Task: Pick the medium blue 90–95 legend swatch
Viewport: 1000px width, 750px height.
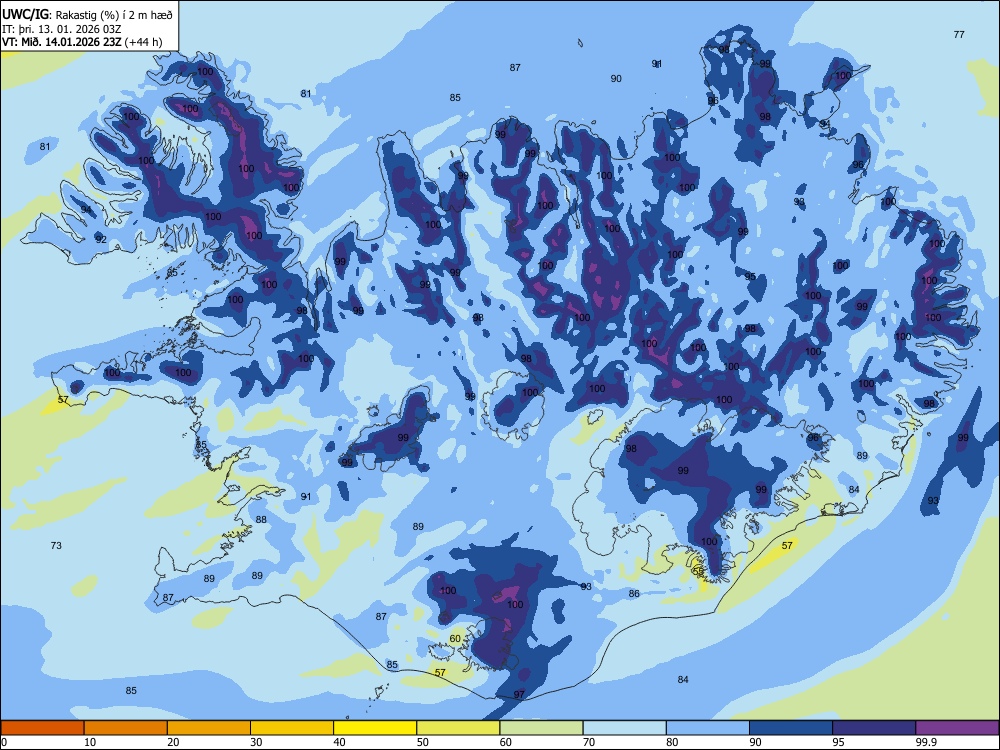Action: pos(791,728)
